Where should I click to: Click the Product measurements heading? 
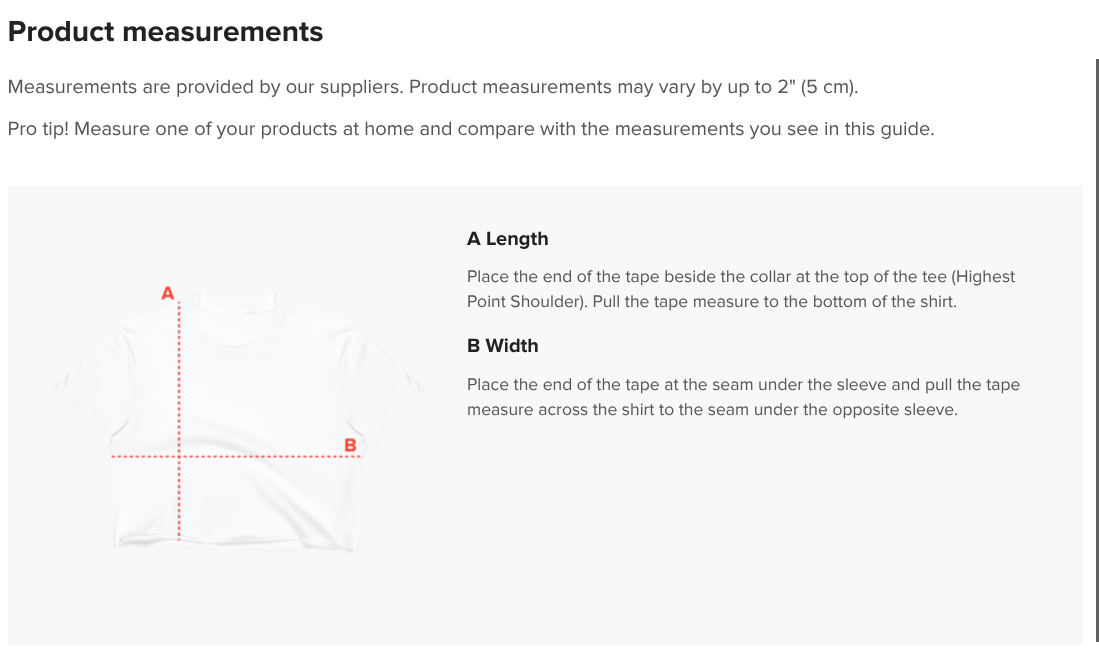165,32
